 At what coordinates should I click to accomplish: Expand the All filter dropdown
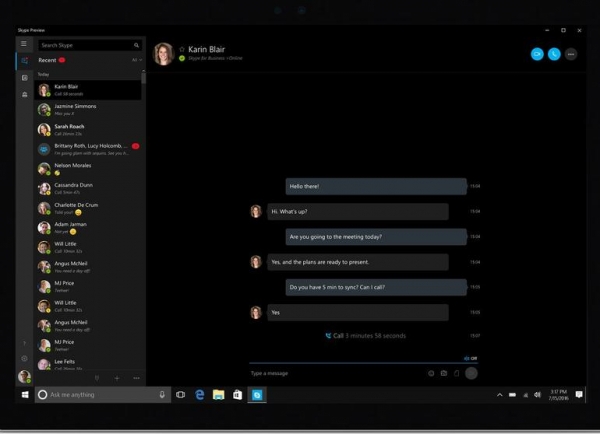pyautogui.click(x=137, y=60)
